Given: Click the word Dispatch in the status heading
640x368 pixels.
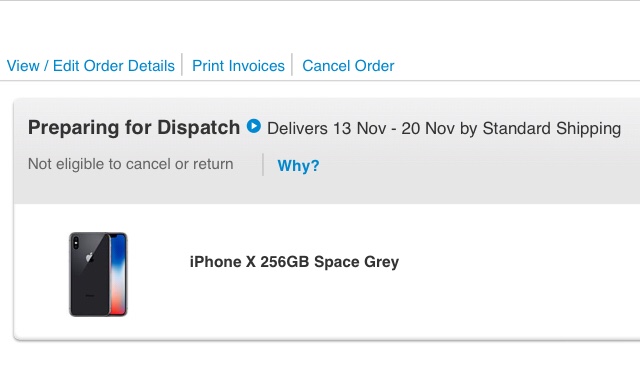Looking at the screenshot, I should pyautogui.click(x=198, y=128).
